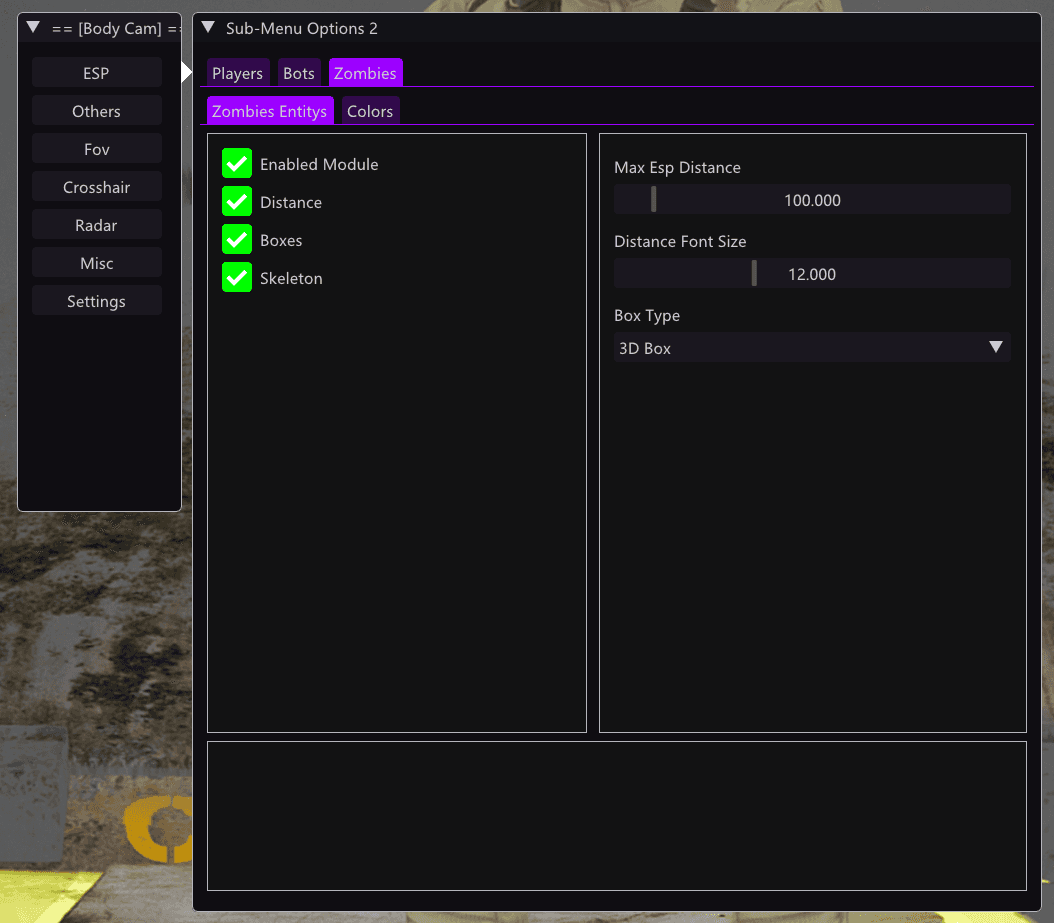Go to the Others section
This screenshot has height=923, width=1054.
click(x=97, y=111)
